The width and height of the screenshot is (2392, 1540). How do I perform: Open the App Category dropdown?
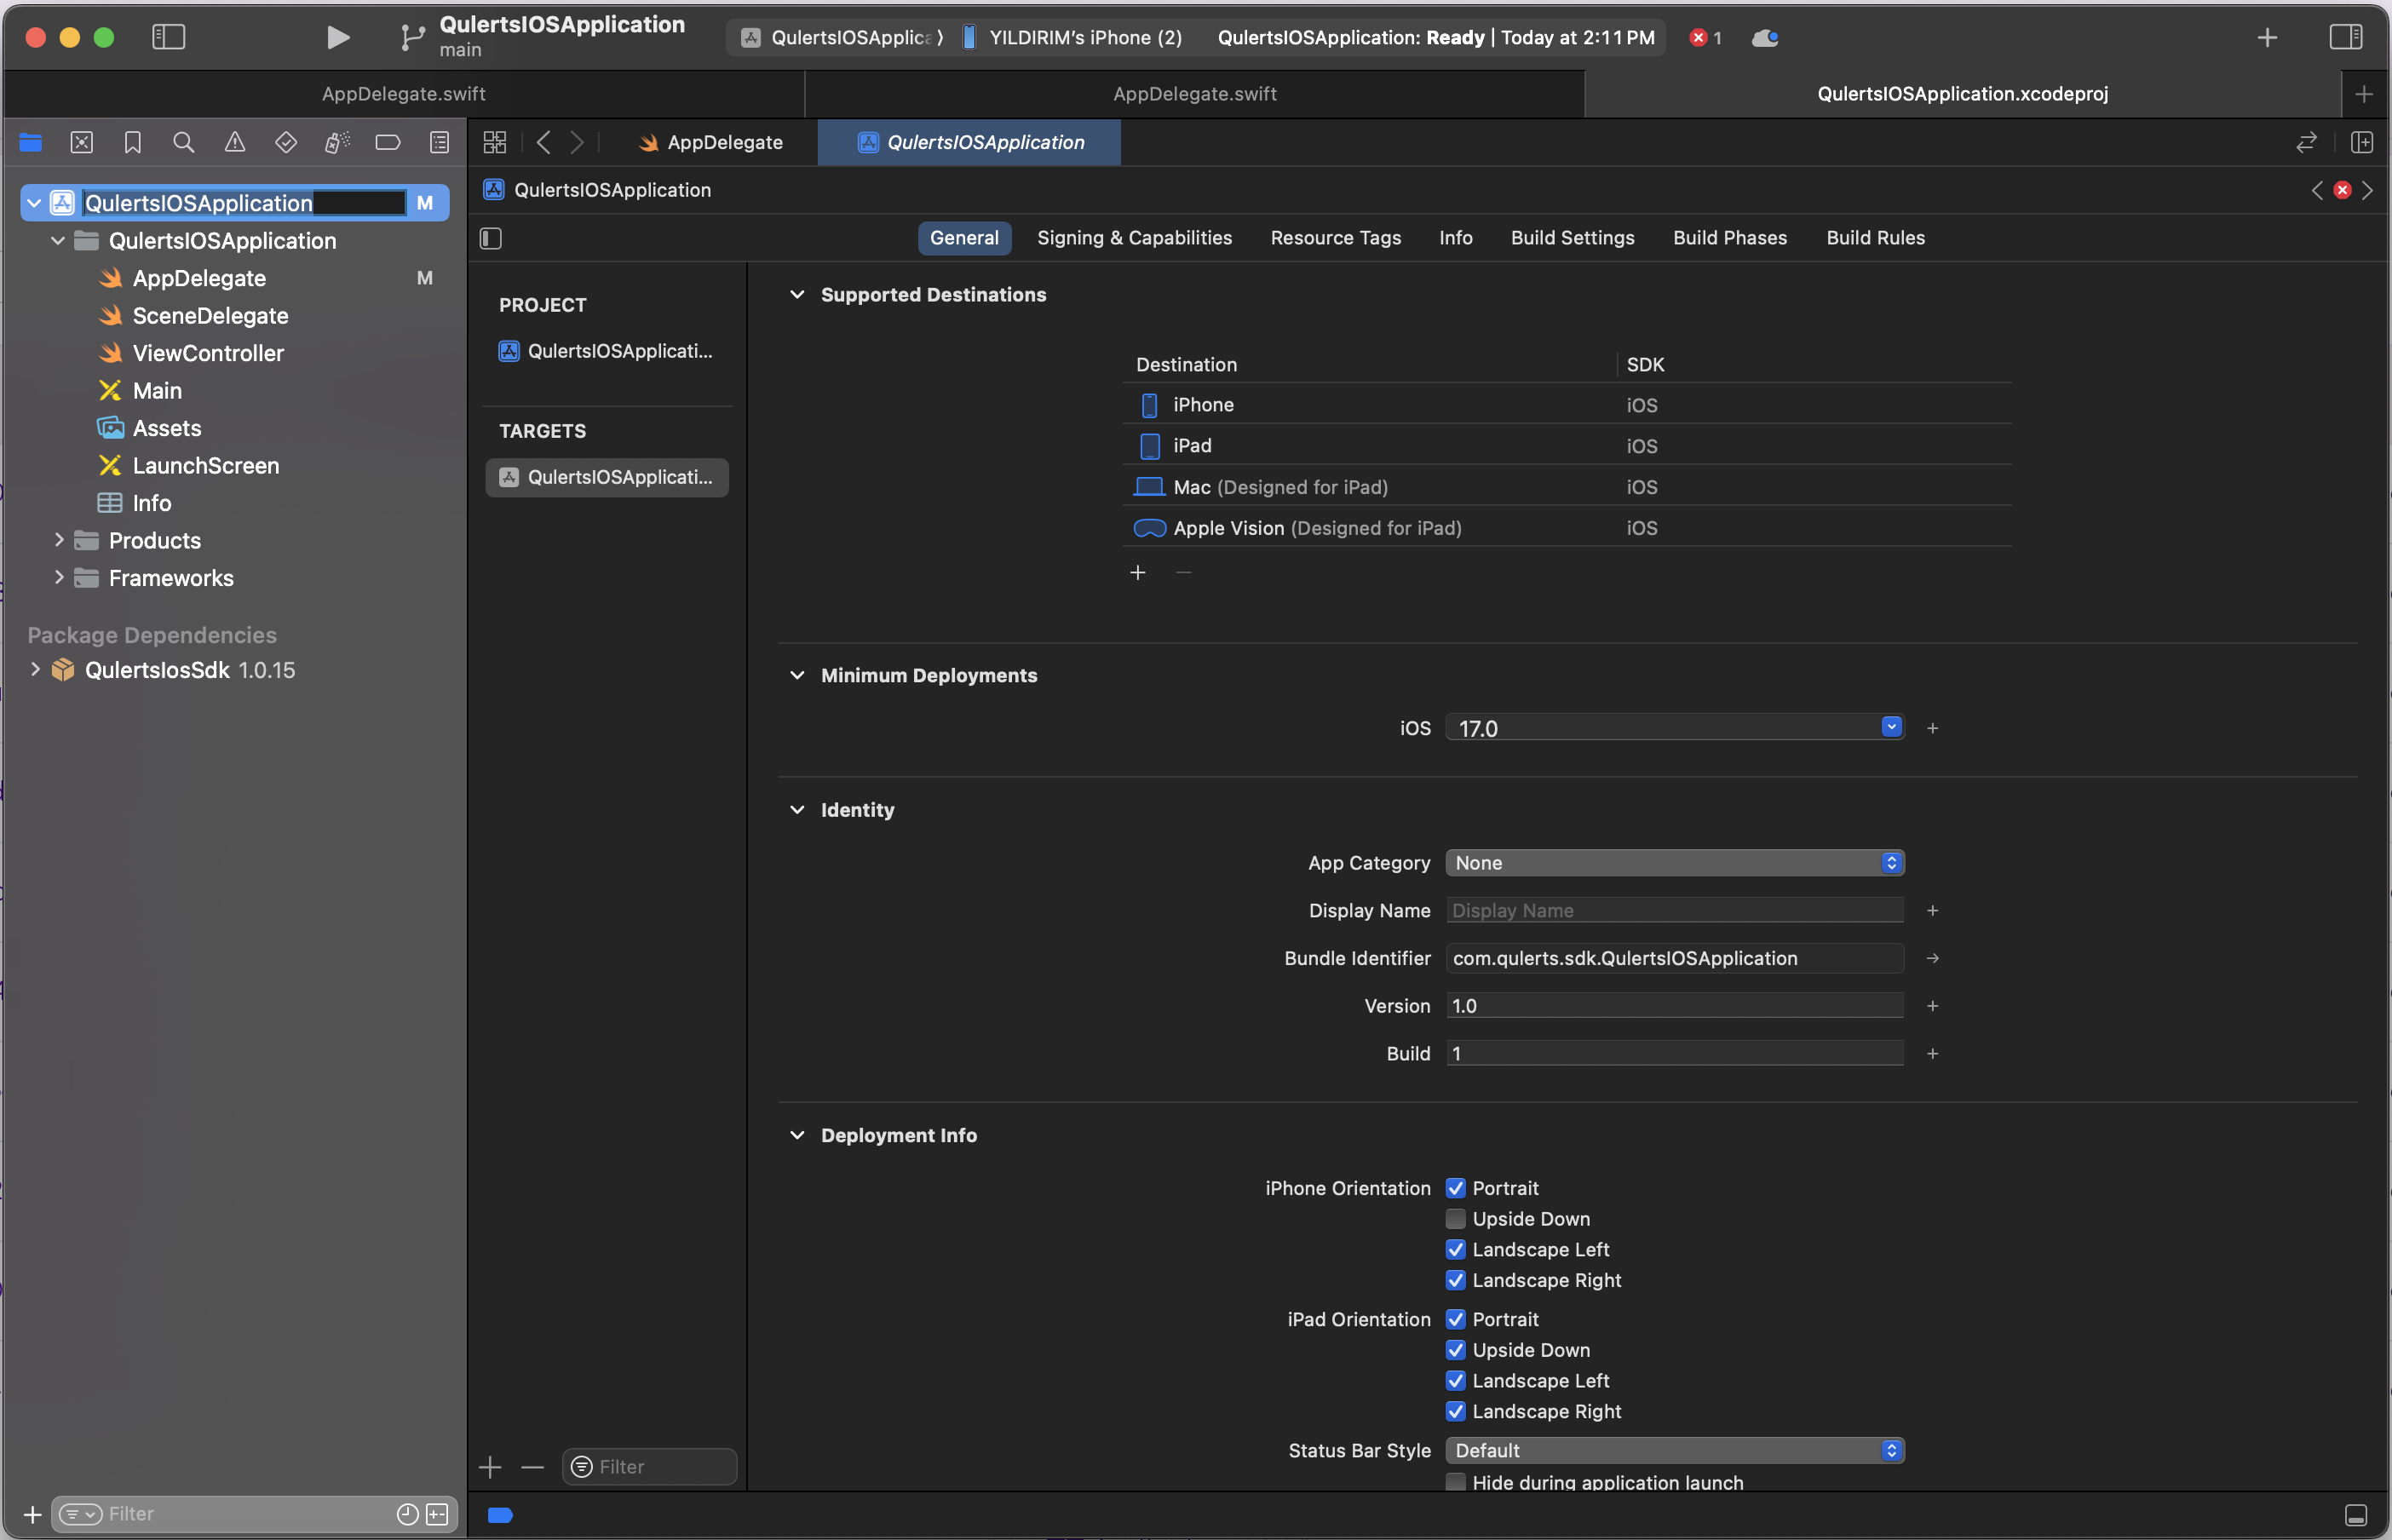pos(1675,863)
